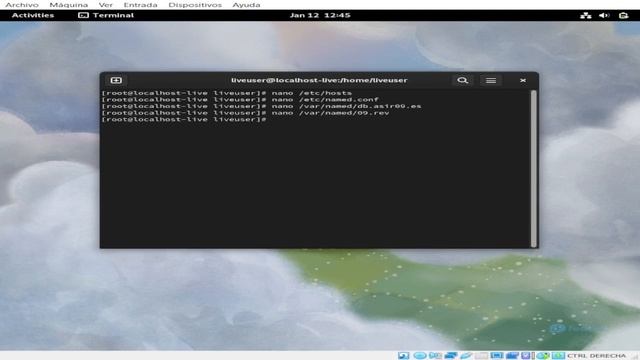Open the GNOME Activities overview
The width and height of the screenshot is (640, 360).
[33, 16]
